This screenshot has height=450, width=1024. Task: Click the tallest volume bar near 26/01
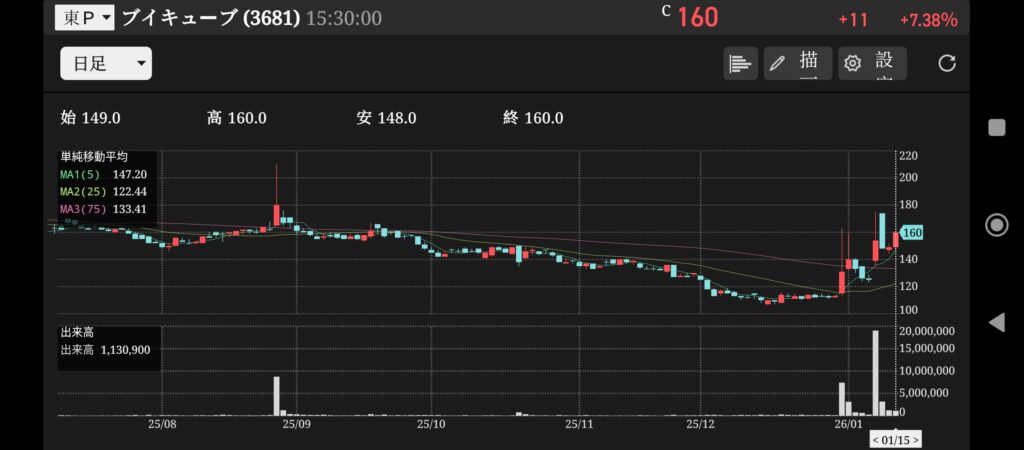pyautogui.click(x=875, y=372)
